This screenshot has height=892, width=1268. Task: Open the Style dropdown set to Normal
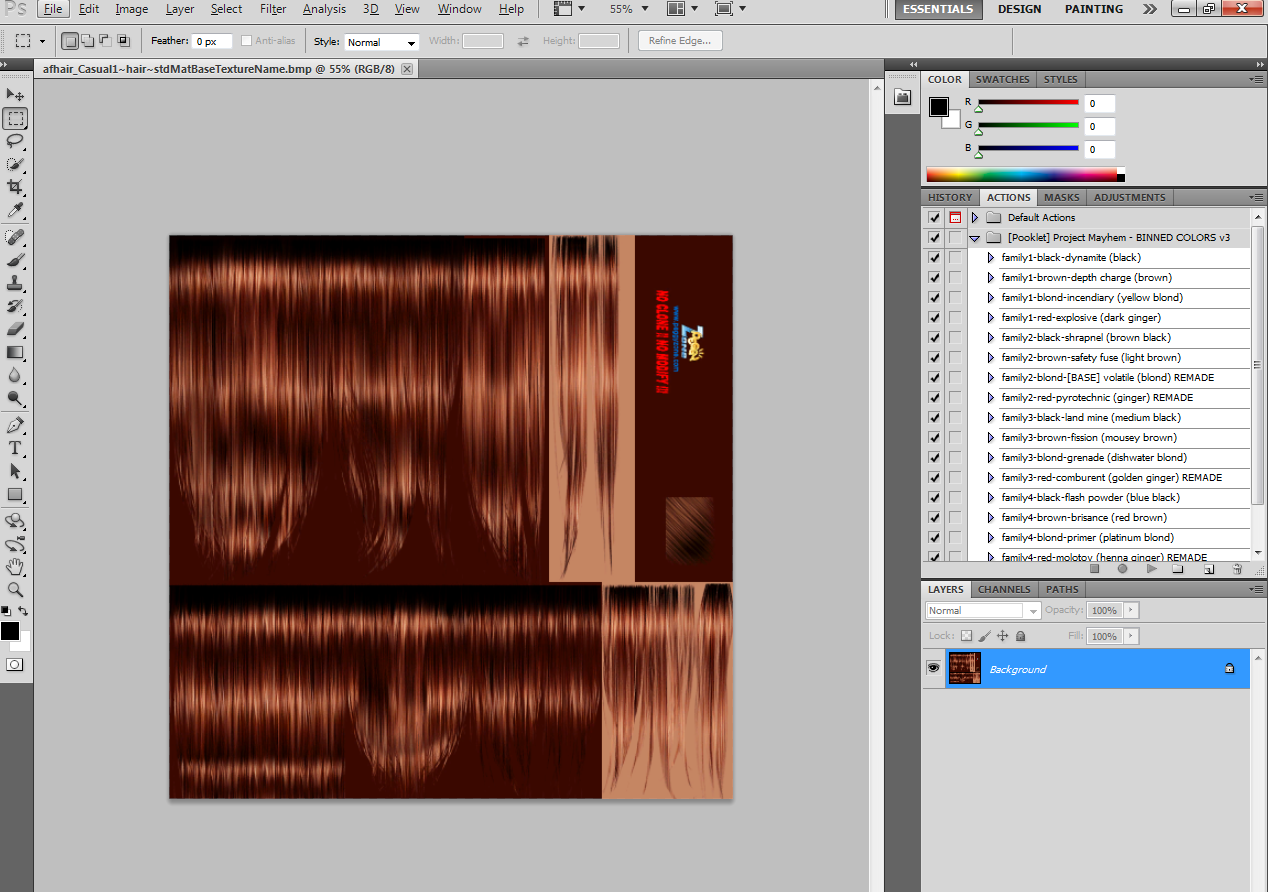pyautogui.click(x=382, y=42)
